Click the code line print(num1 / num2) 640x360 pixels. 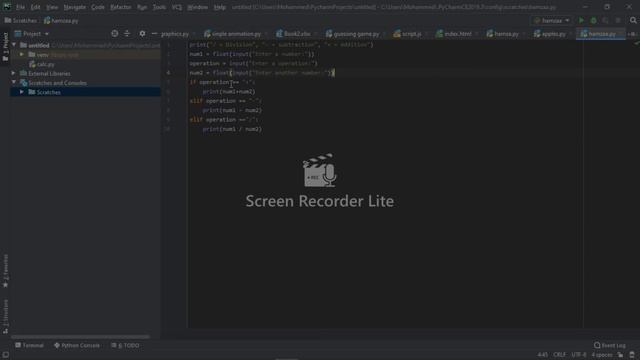[x=232, y=129]
